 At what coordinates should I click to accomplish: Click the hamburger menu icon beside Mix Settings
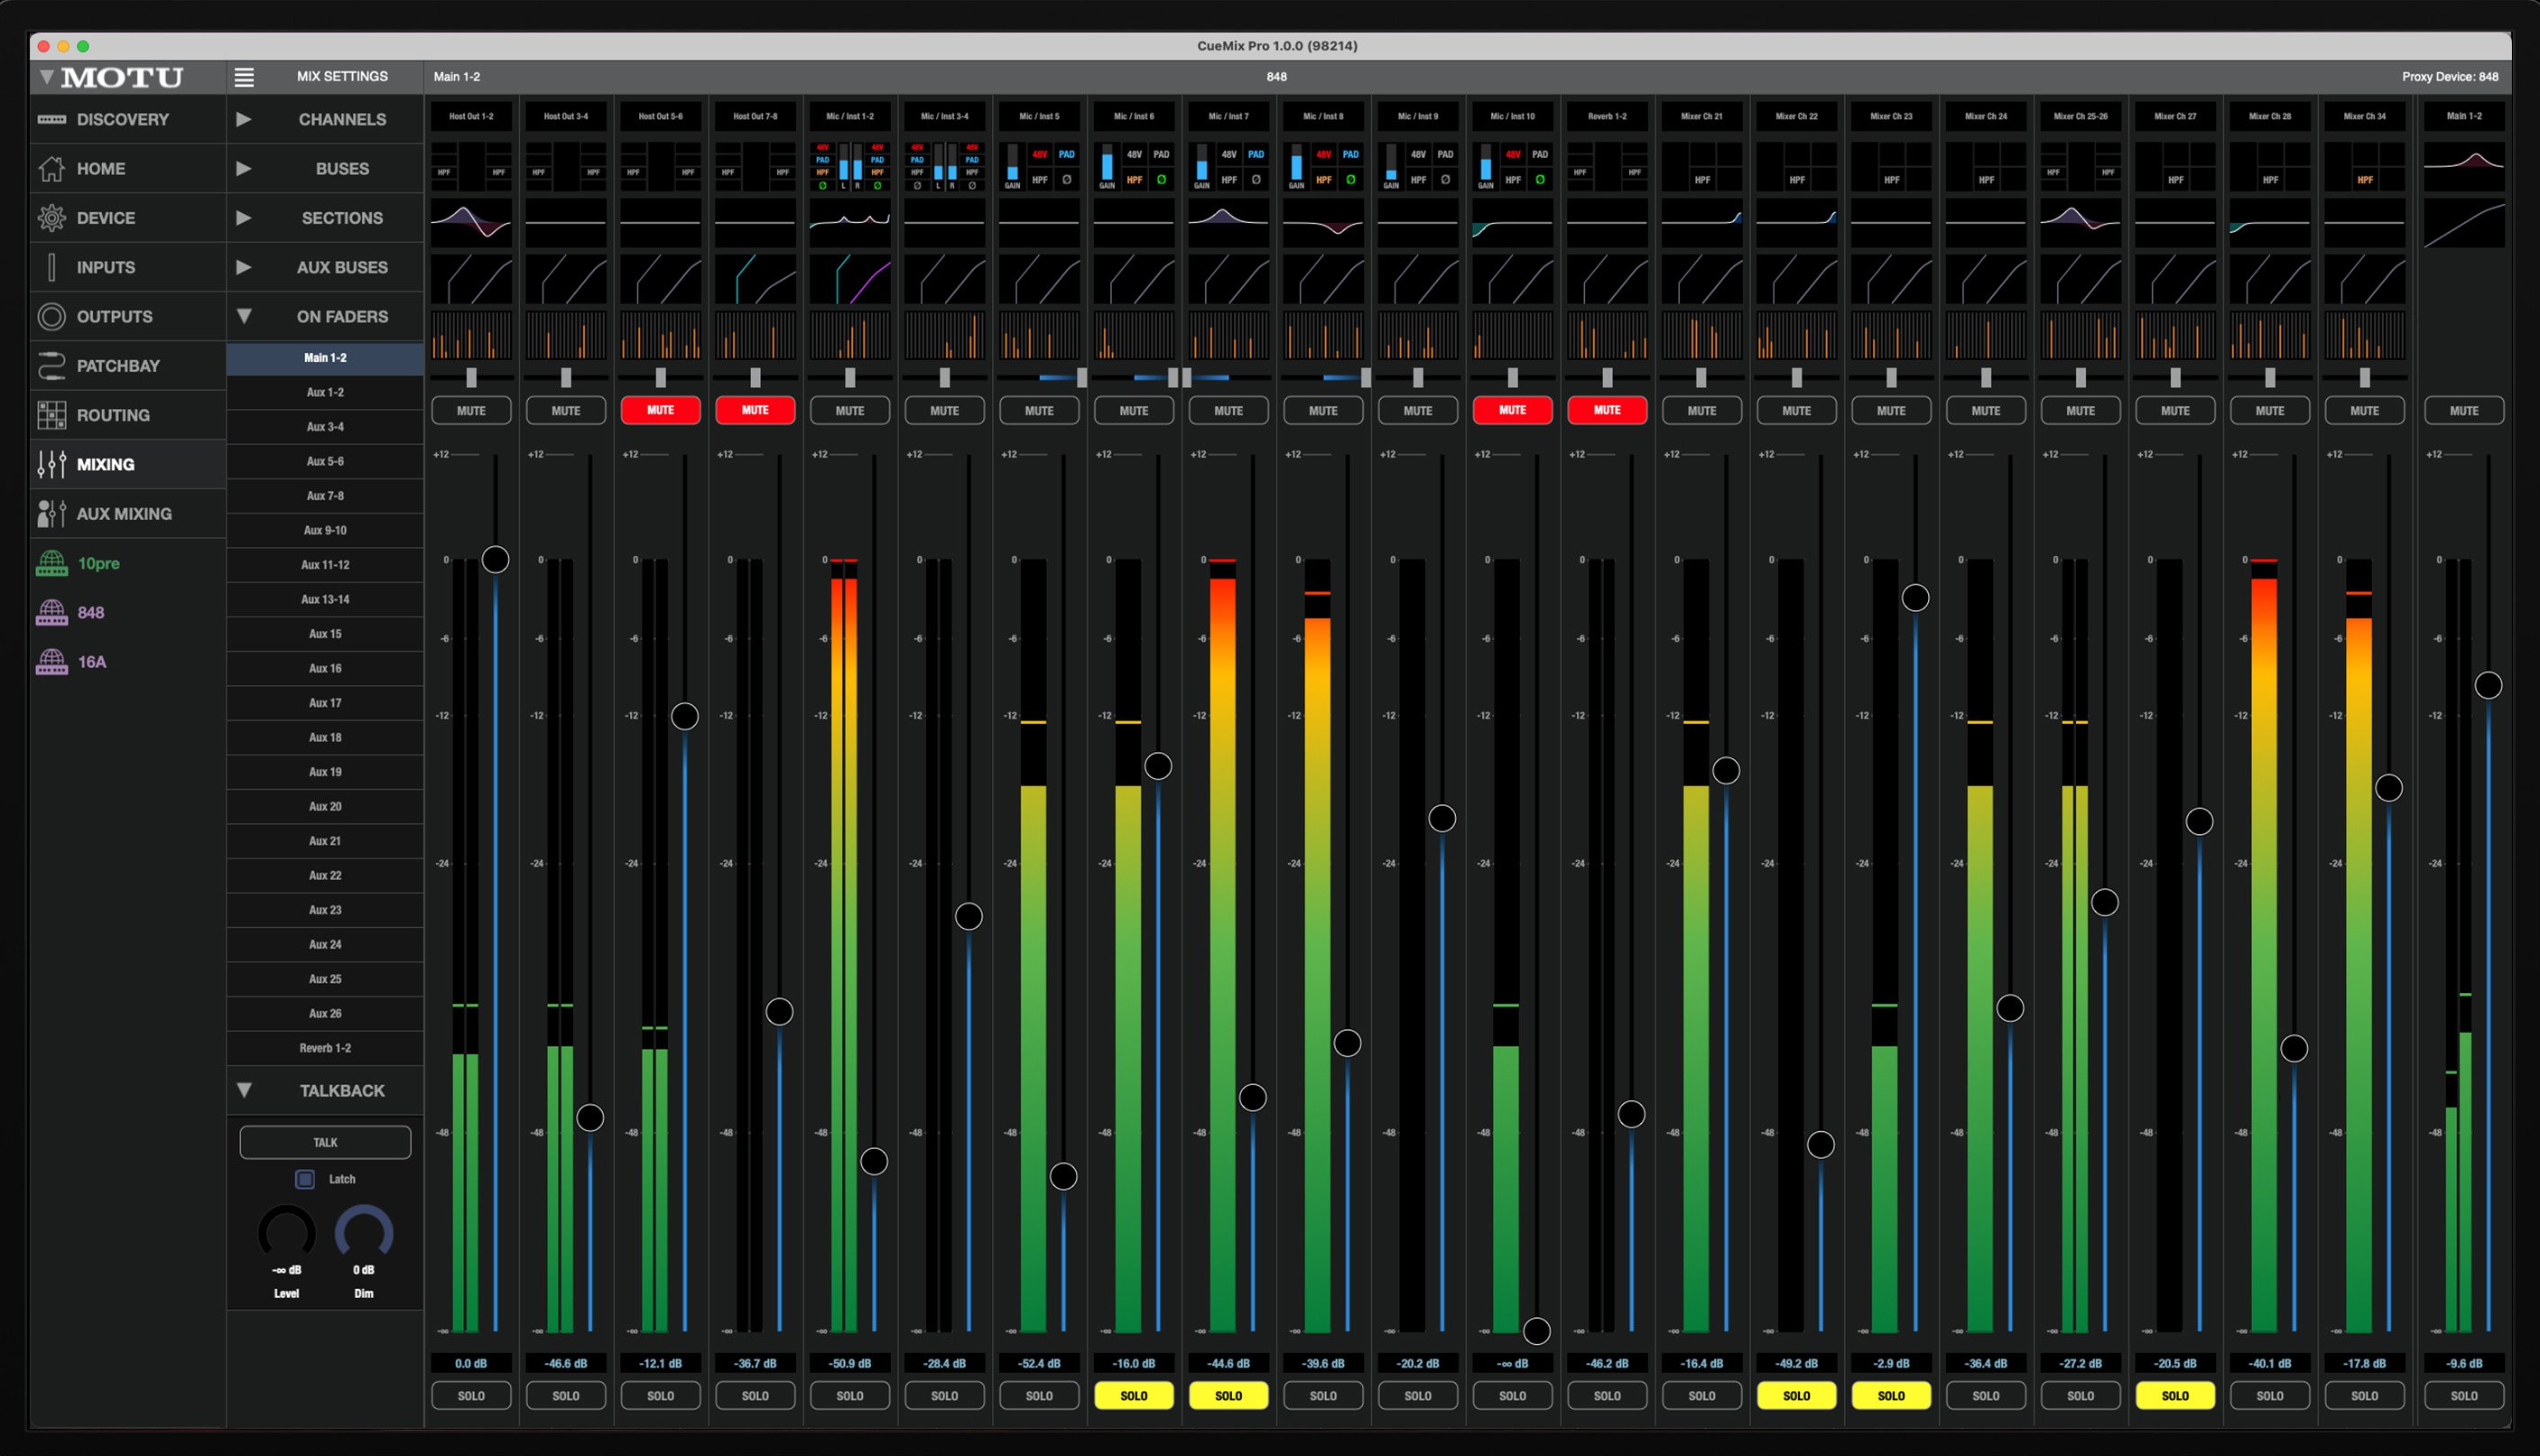[x=244, y=76]
